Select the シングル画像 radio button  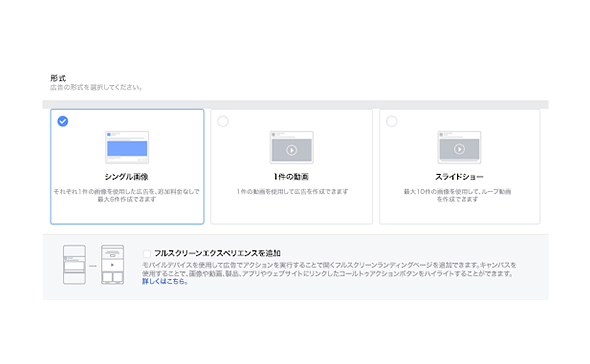coord(63,121)
